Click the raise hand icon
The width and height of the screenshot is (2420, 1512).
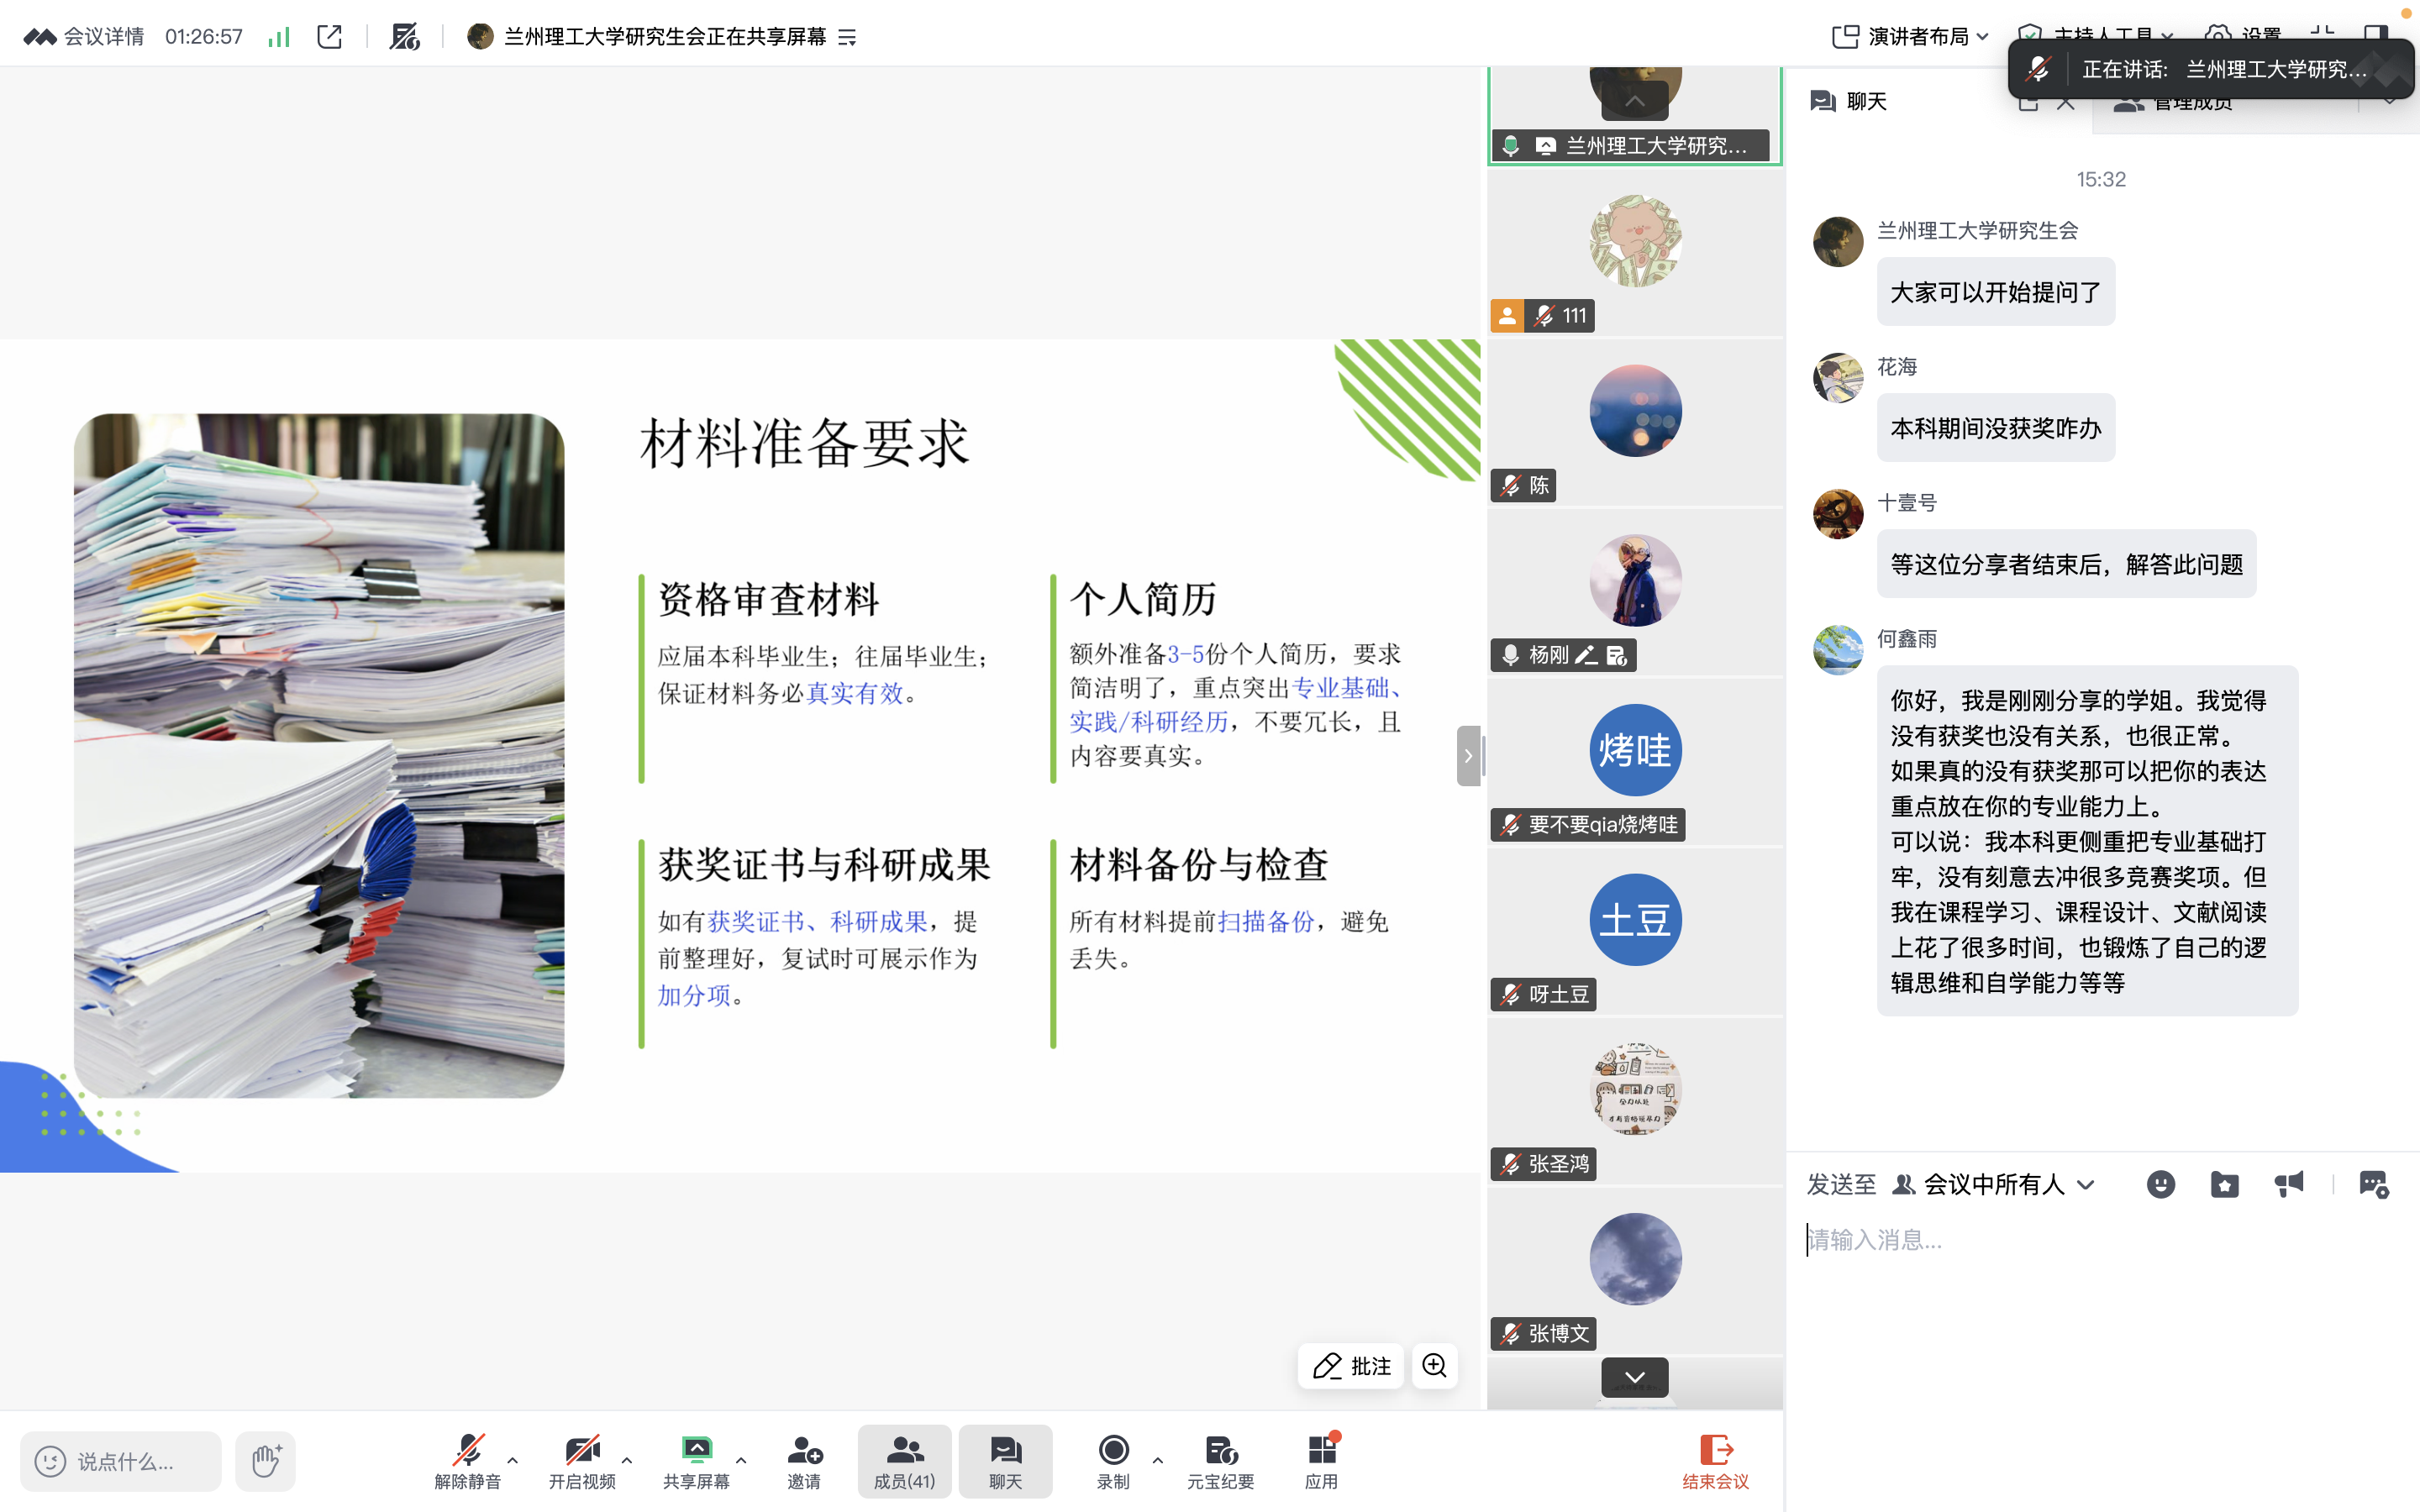tap(266, 1460)
